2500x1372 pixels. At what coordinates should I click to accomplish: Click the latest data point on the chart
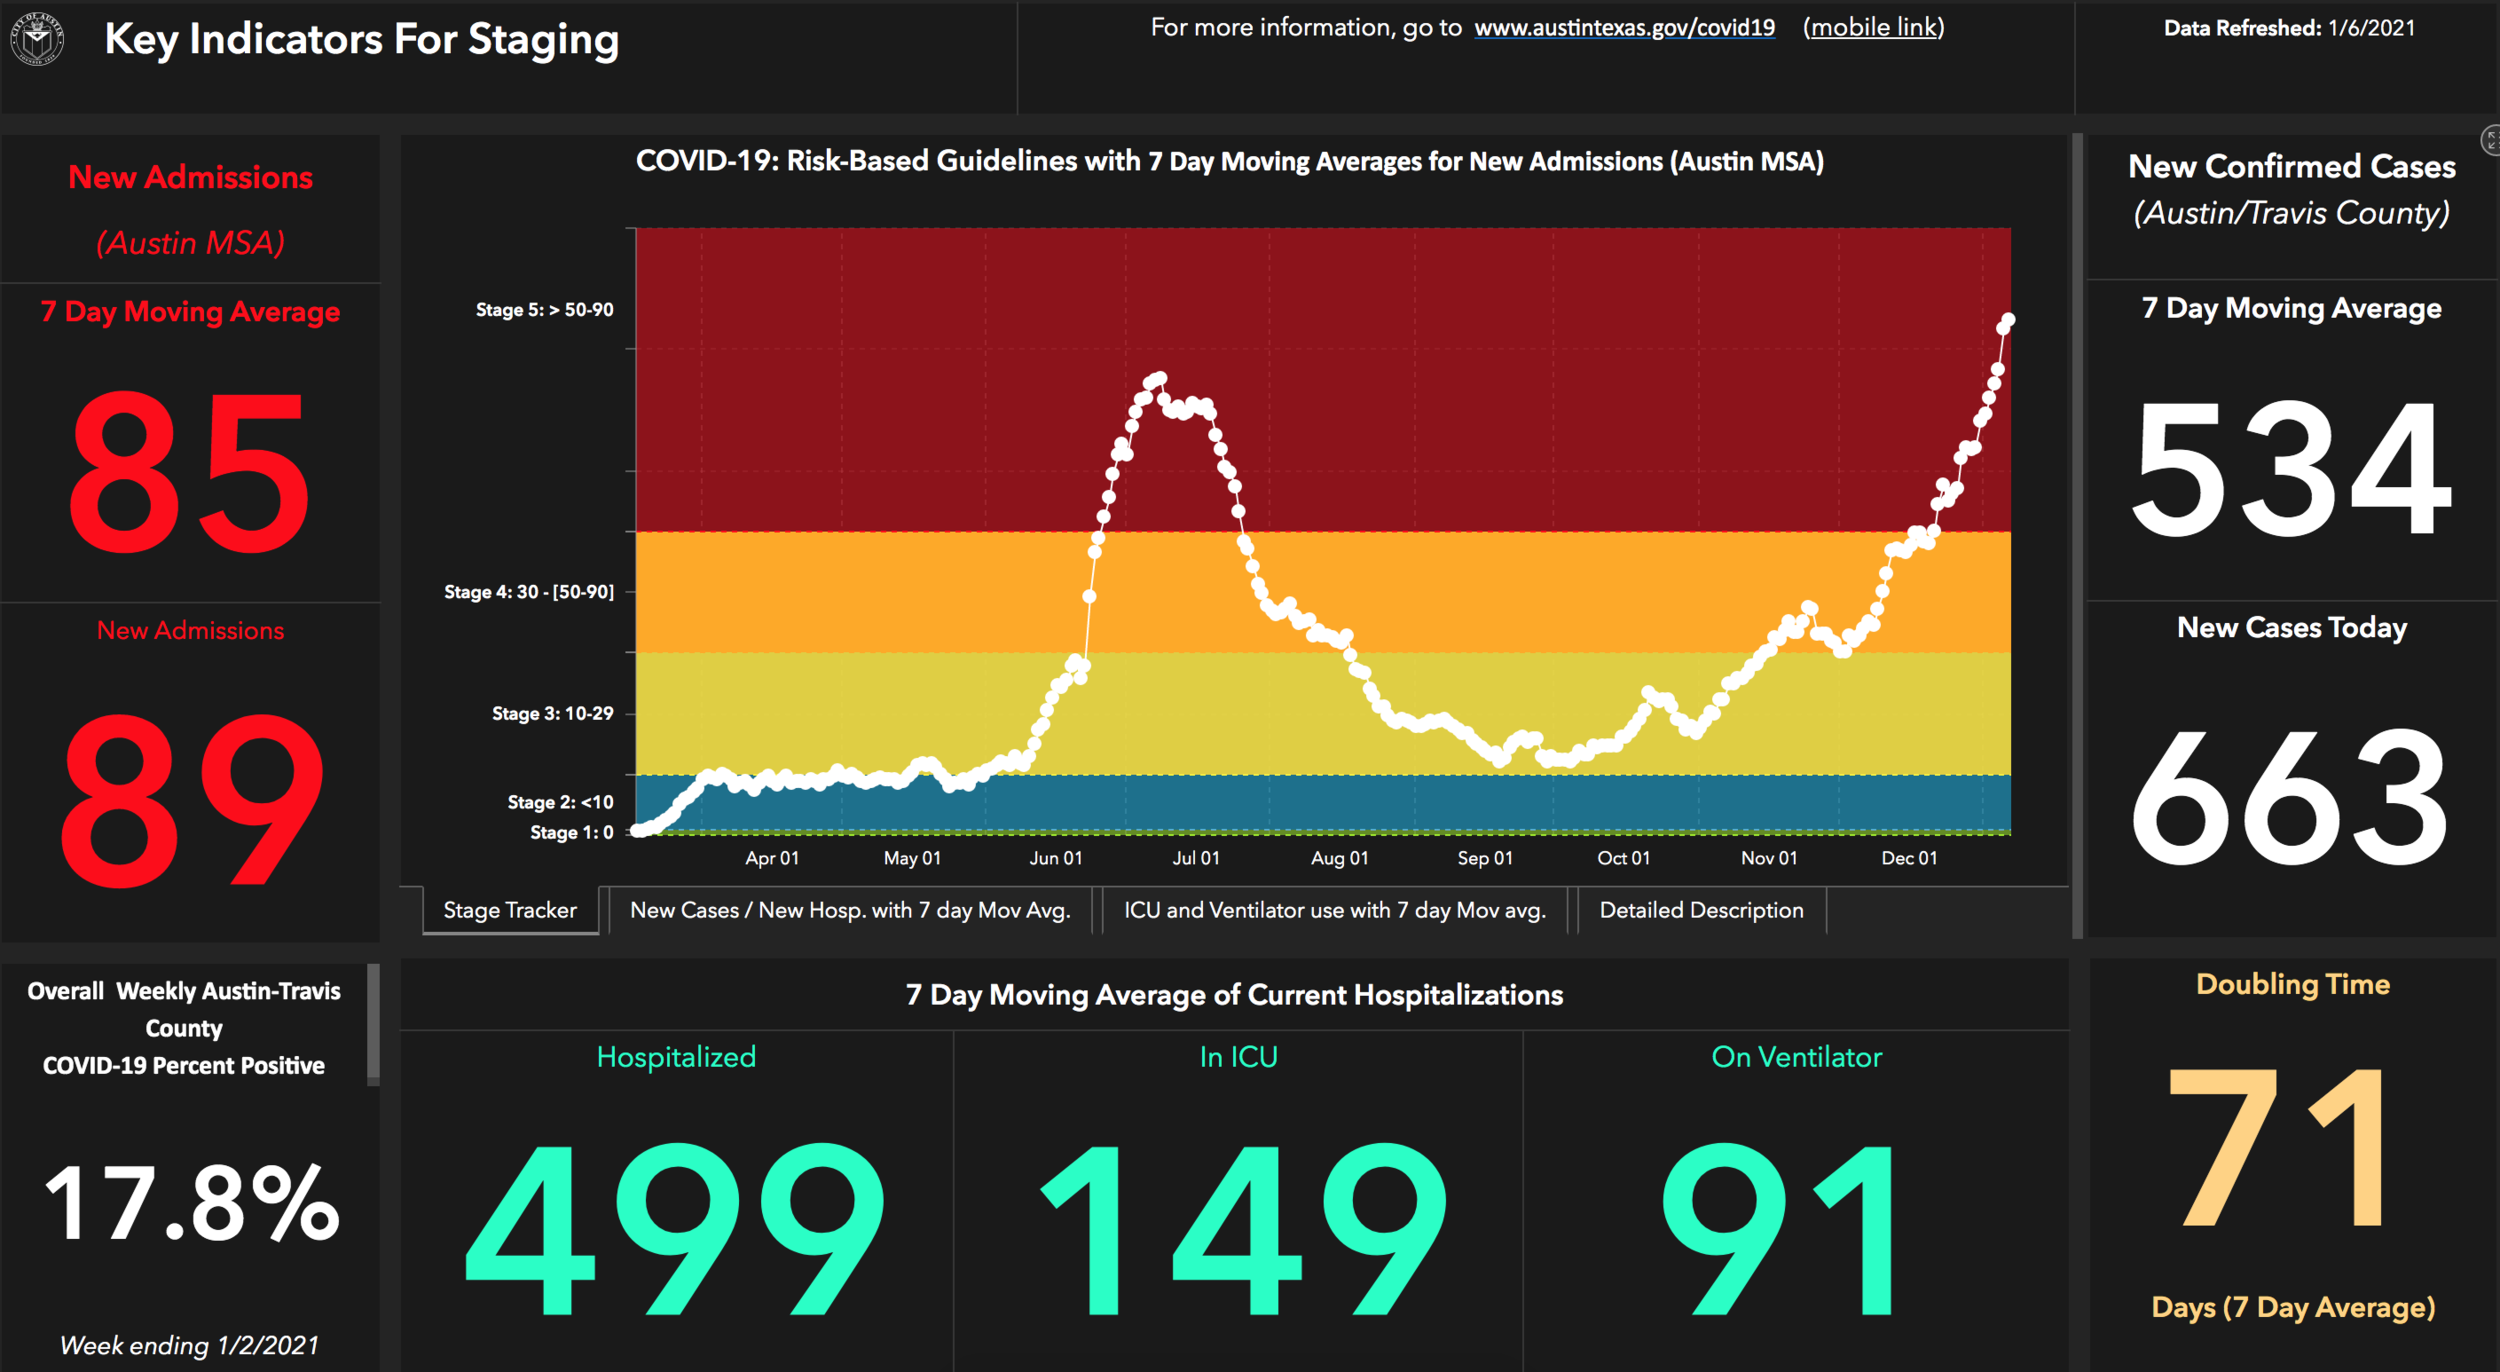(2007, 320)
